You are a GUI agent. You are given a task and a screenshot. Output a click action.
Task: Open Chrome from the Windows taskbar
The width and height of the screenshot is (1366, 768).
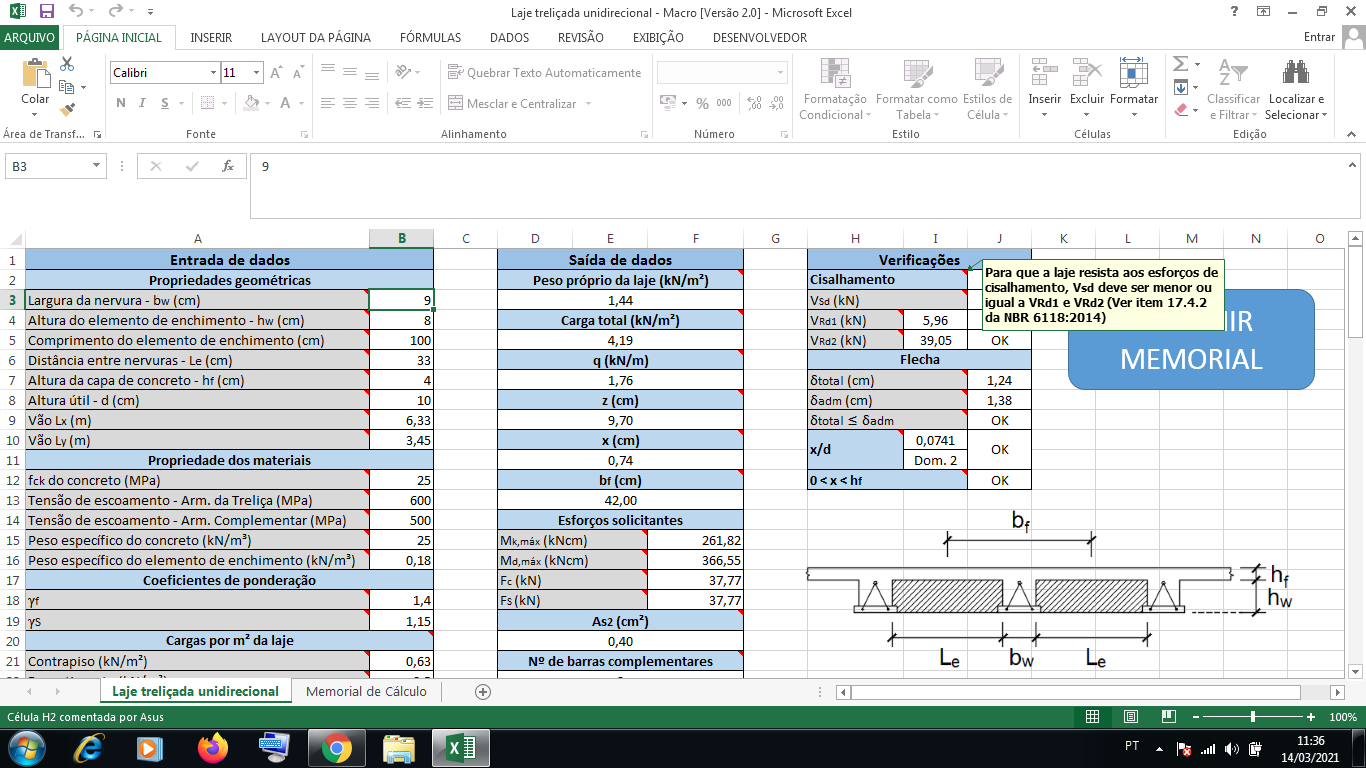[336, 748]
